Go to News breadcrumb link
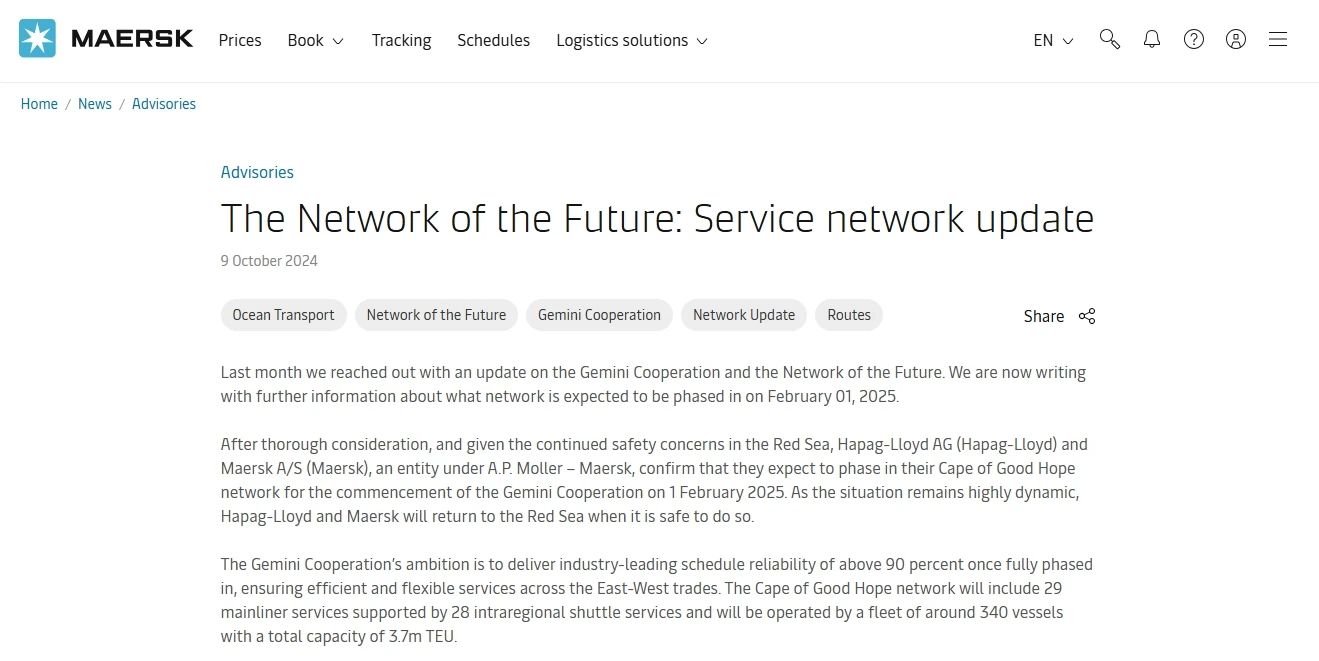The image size is (1319, 661). [x=95, y=104]
